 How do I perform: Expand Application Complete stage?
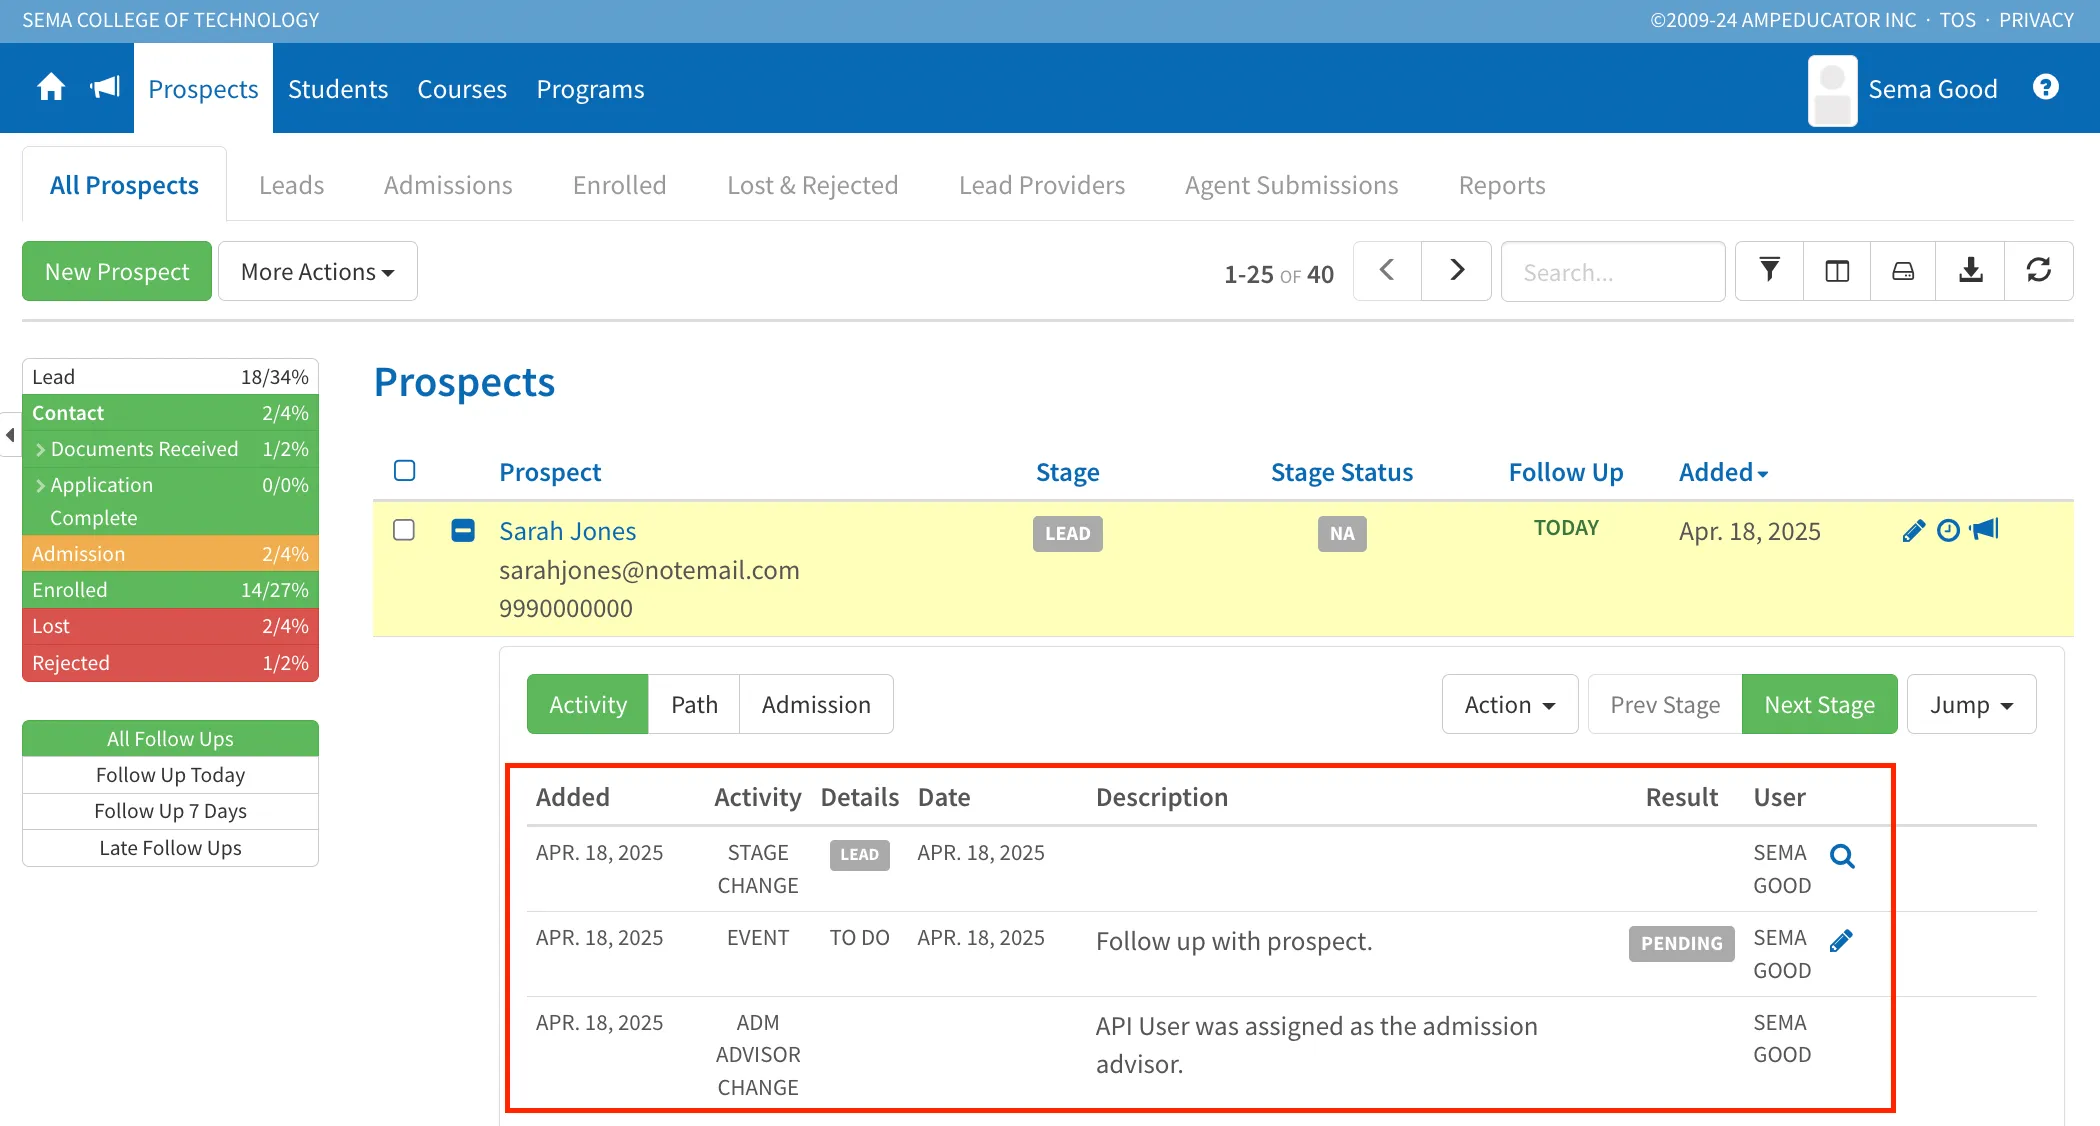click(x=170, y=501)
